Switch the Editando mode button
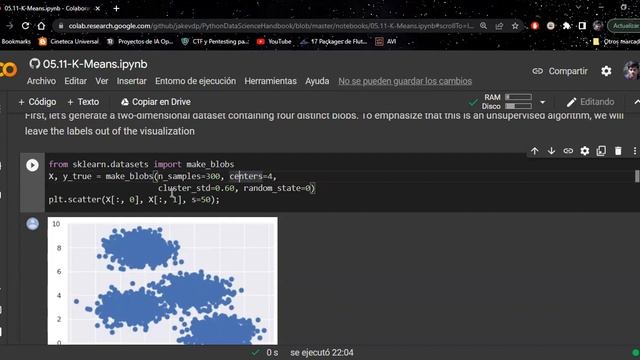This screenshot has width=640, height=360. point(590,102)
